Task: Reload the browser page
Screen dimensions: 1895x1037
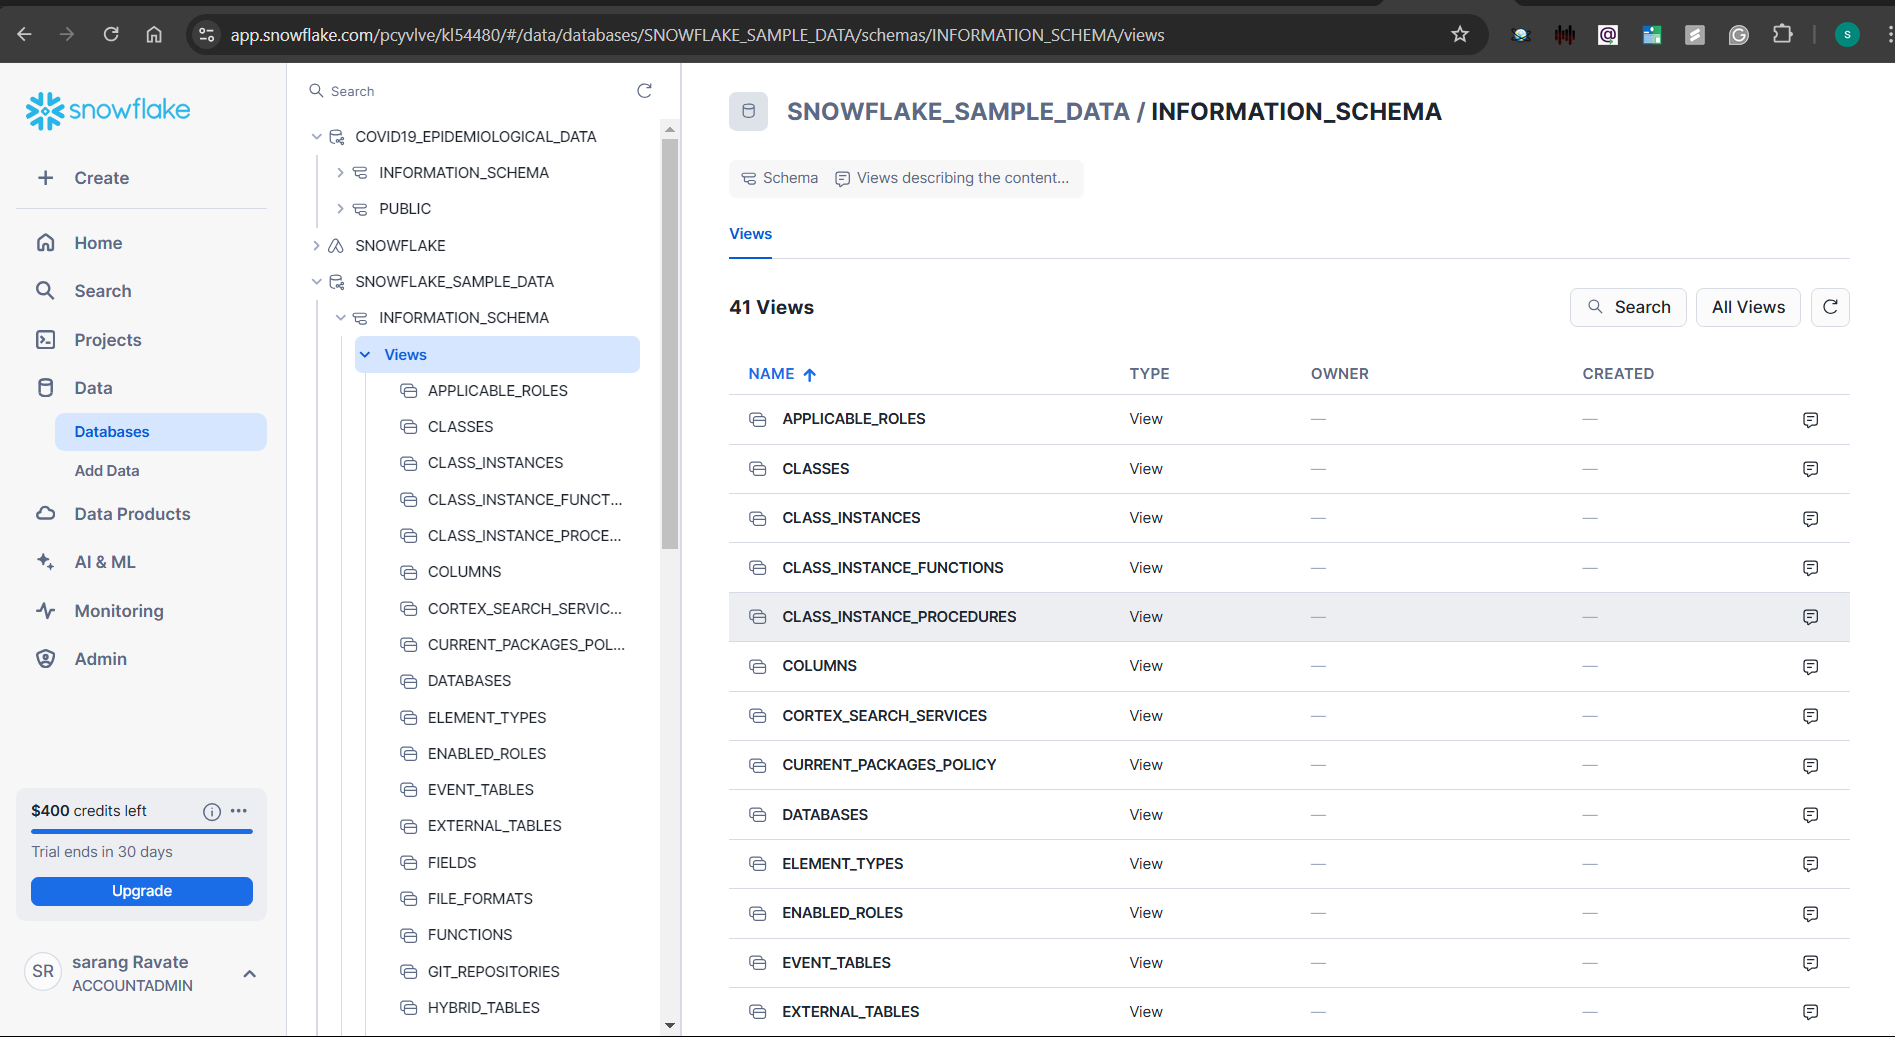Action: pos(111,35)
